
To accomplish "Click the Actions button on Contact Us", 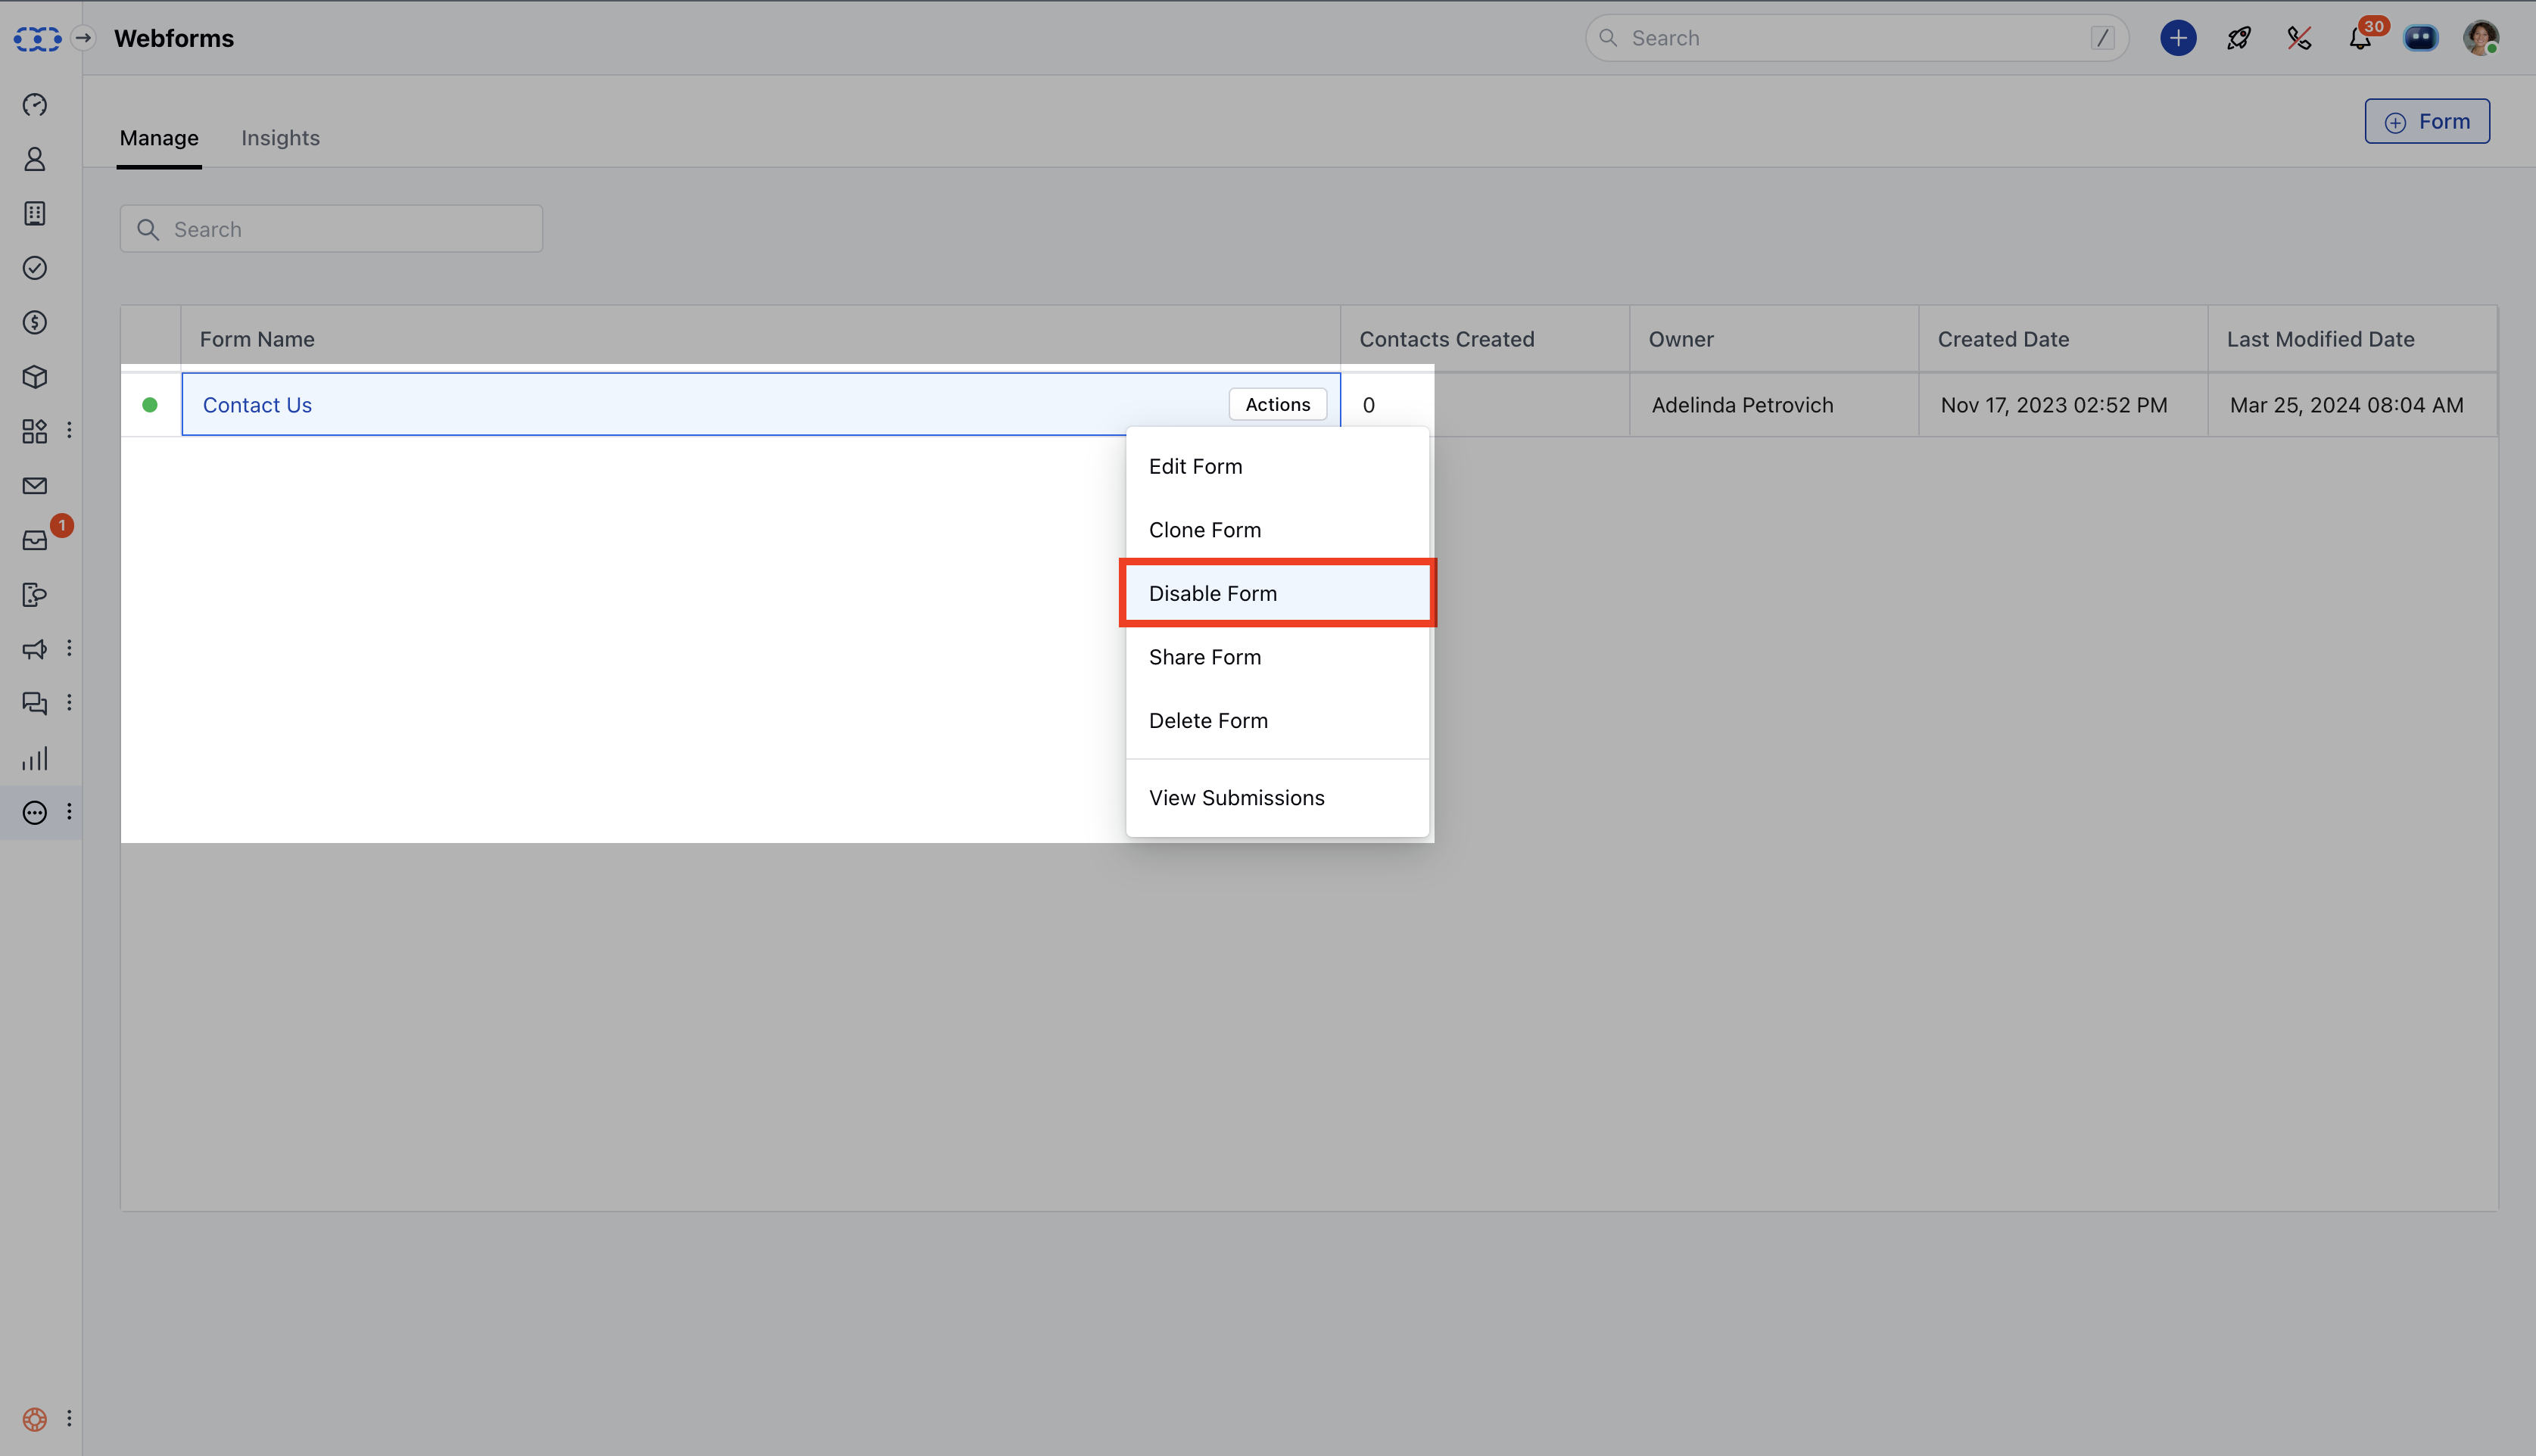I will (x=1278, y=404).
